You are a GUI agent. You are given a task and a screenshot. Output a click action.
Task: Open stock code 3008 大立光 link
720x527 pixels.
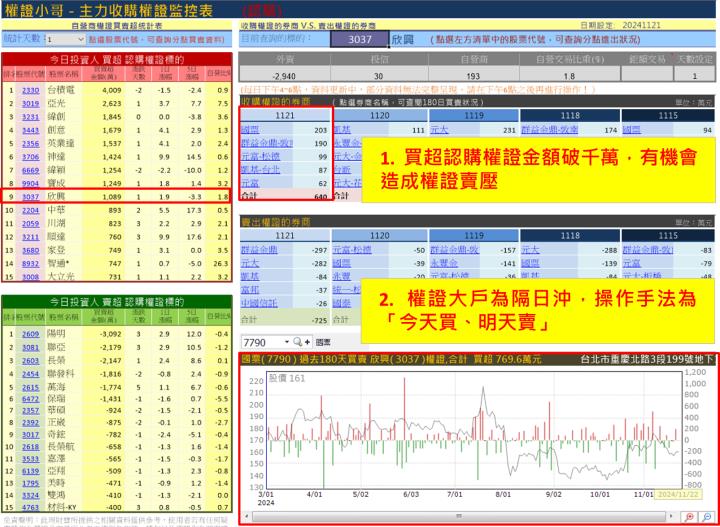[x=31, y=277]
